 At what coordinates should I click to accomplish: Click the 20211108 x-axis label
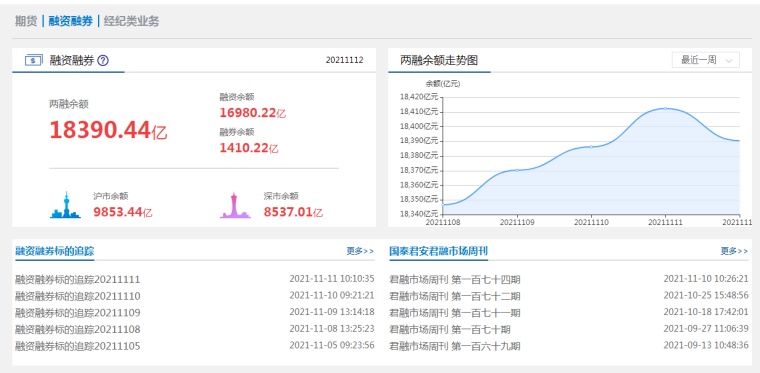coord(443,222)
